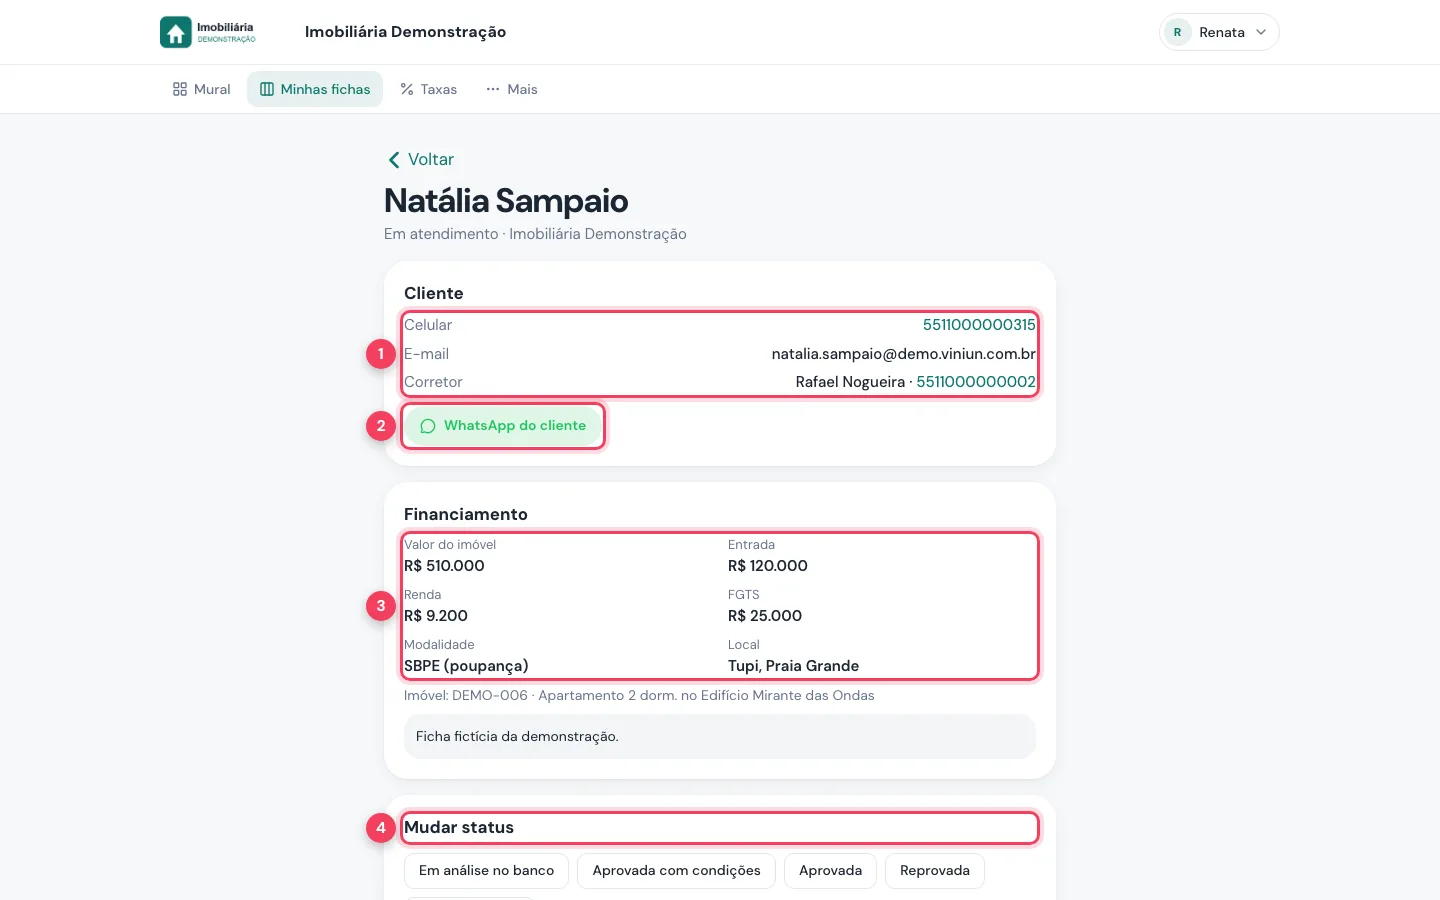Click the email natalia.sampaio@demo.viniun.com.br
This screenshot has height=900, width=1440.
(904, 354)
